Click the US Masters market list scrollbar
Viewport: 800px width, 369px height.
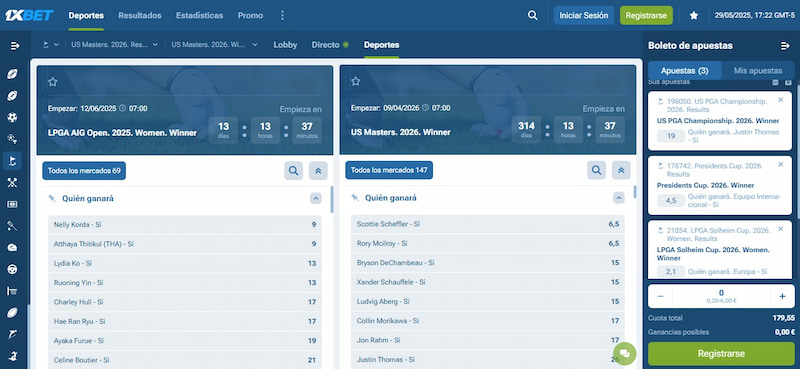coord(635,192)
